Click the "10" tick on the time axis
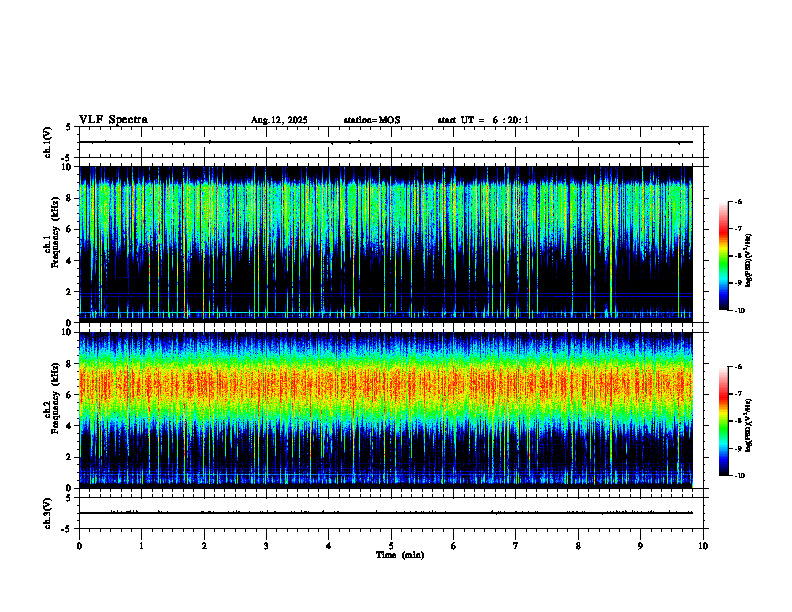The image size is (792, 612). tap(703, 546)
